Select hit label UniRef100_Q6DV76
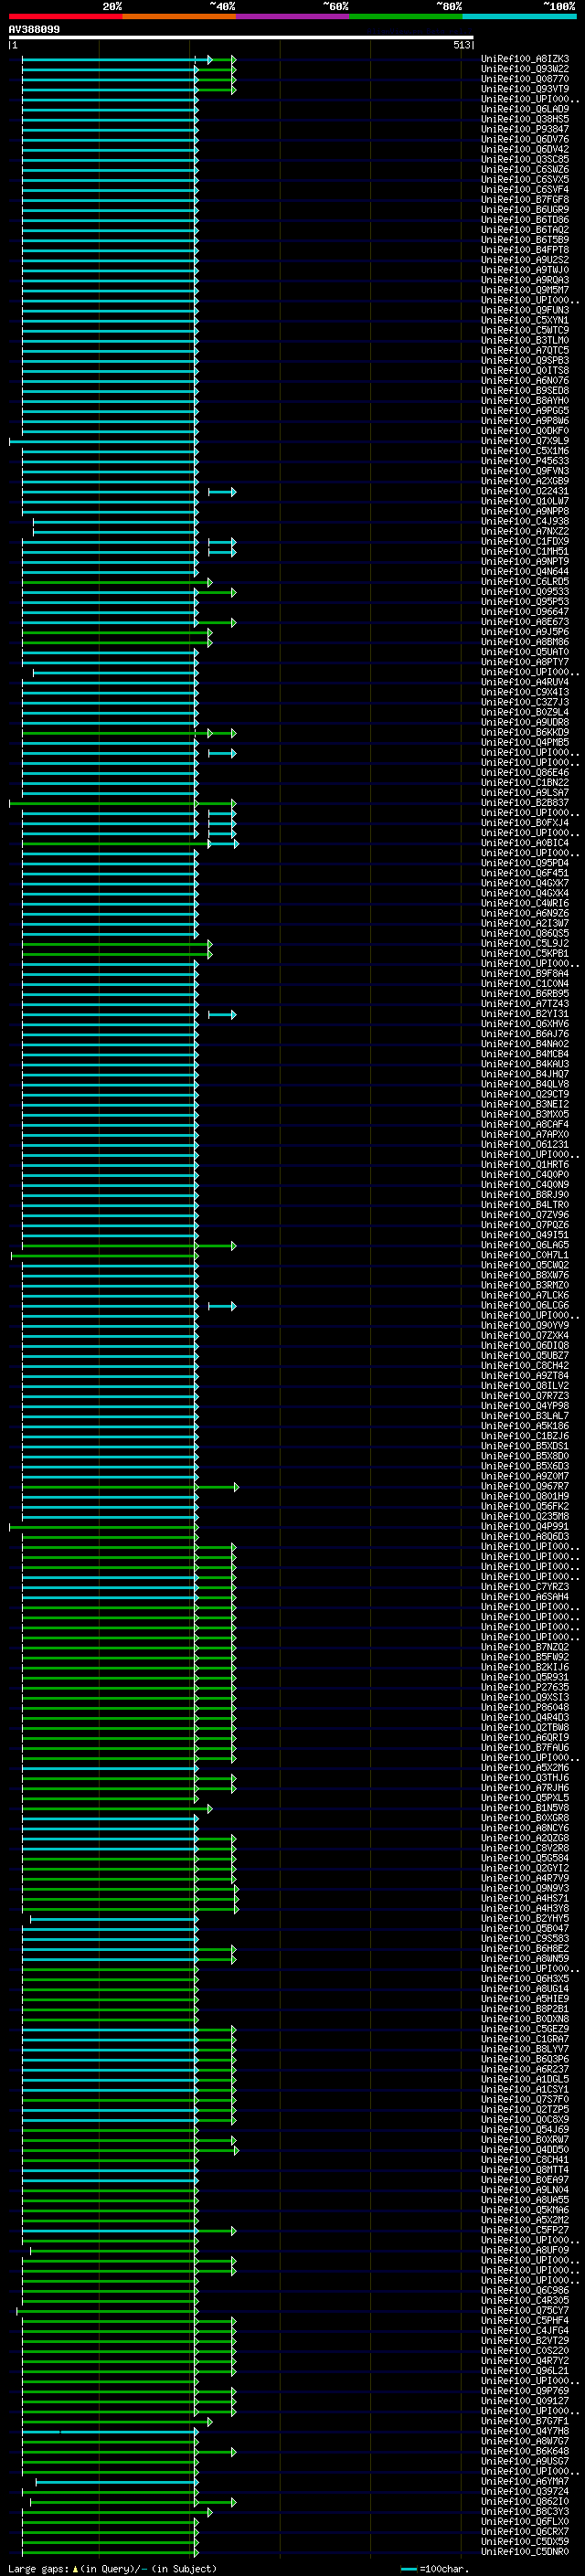The image size is (585, 2576). tap(524, 139)
